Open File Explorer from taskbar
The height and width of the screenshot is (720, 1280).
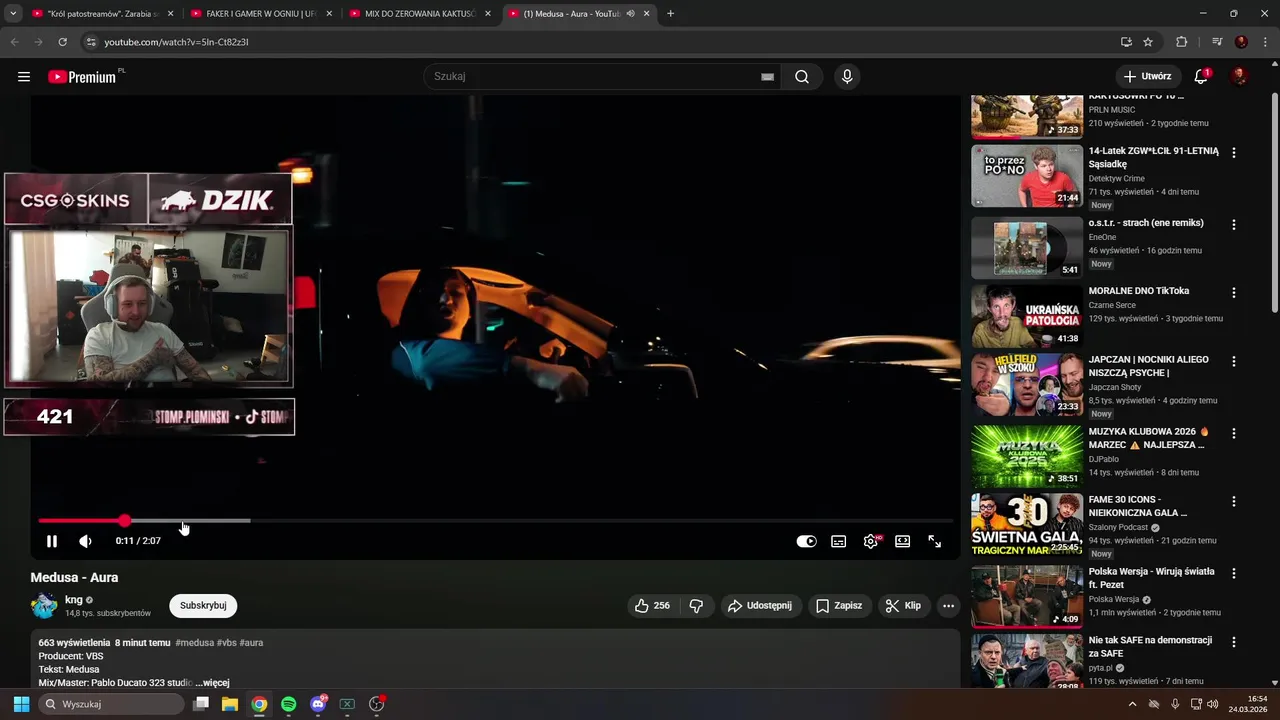[230, 704]
